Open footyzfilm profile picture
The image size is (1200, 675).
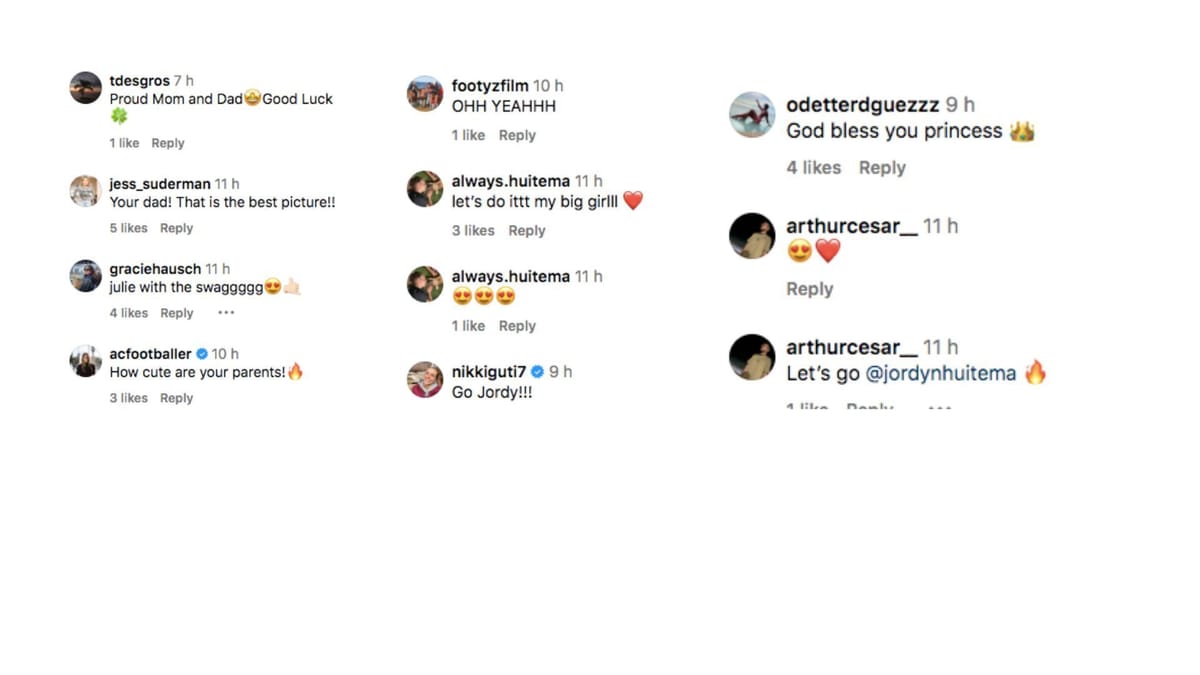[x=425, y=94]
